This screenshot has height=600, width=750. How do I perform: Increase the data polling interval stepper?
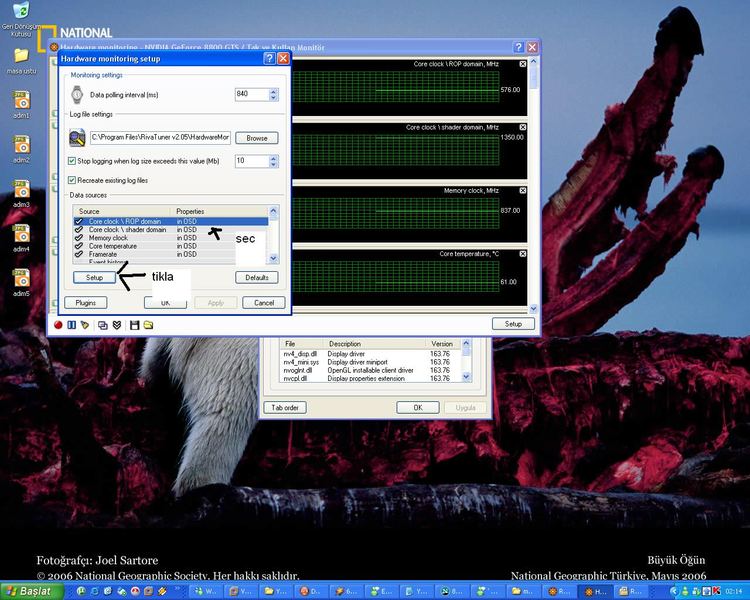273,91
